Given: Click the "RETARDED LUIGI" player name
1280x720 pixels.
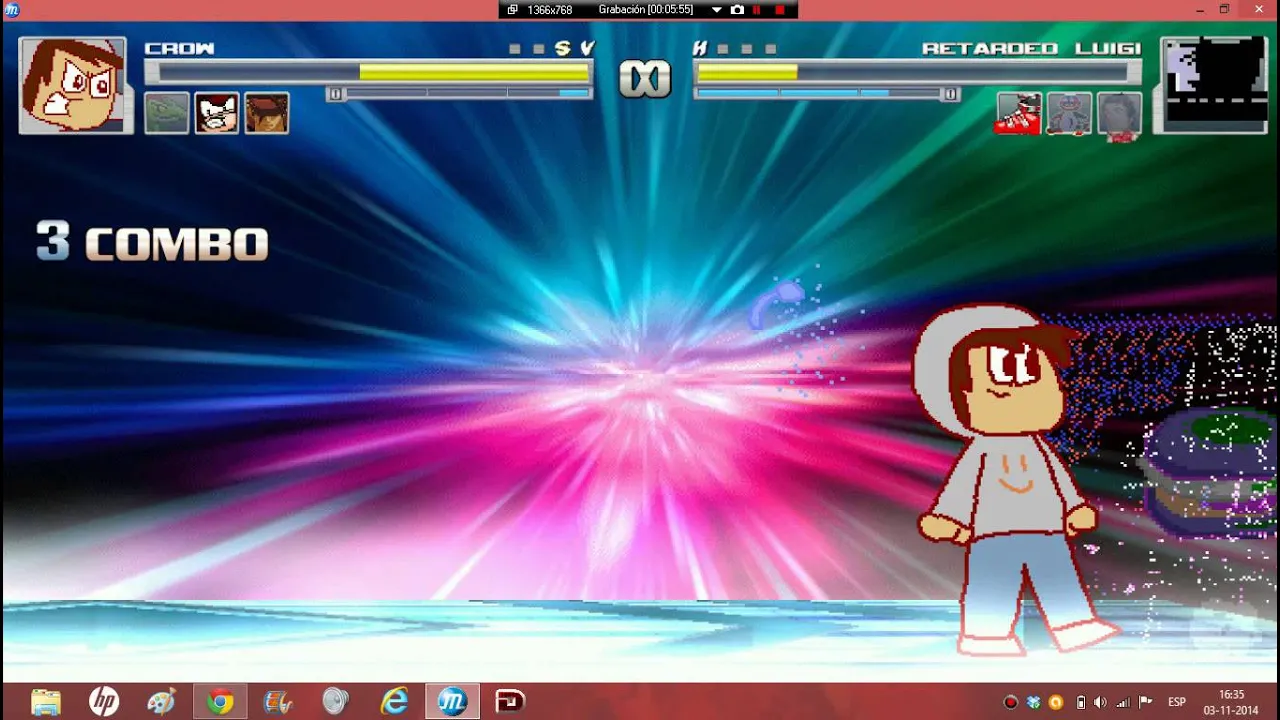Looking at the screenshot, I should click(x=1031, y=48).
